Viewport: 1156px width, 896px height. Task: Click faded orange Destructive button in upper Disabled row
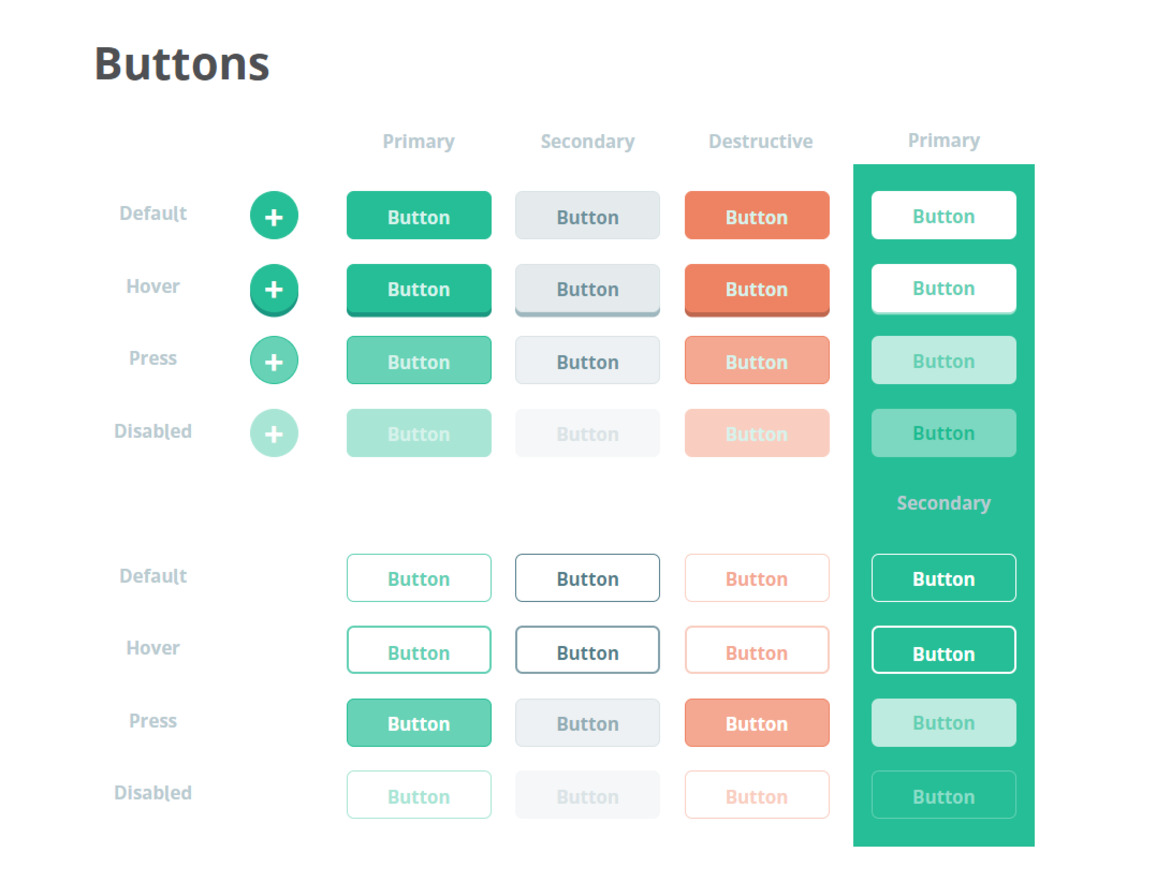coord(757,433)
